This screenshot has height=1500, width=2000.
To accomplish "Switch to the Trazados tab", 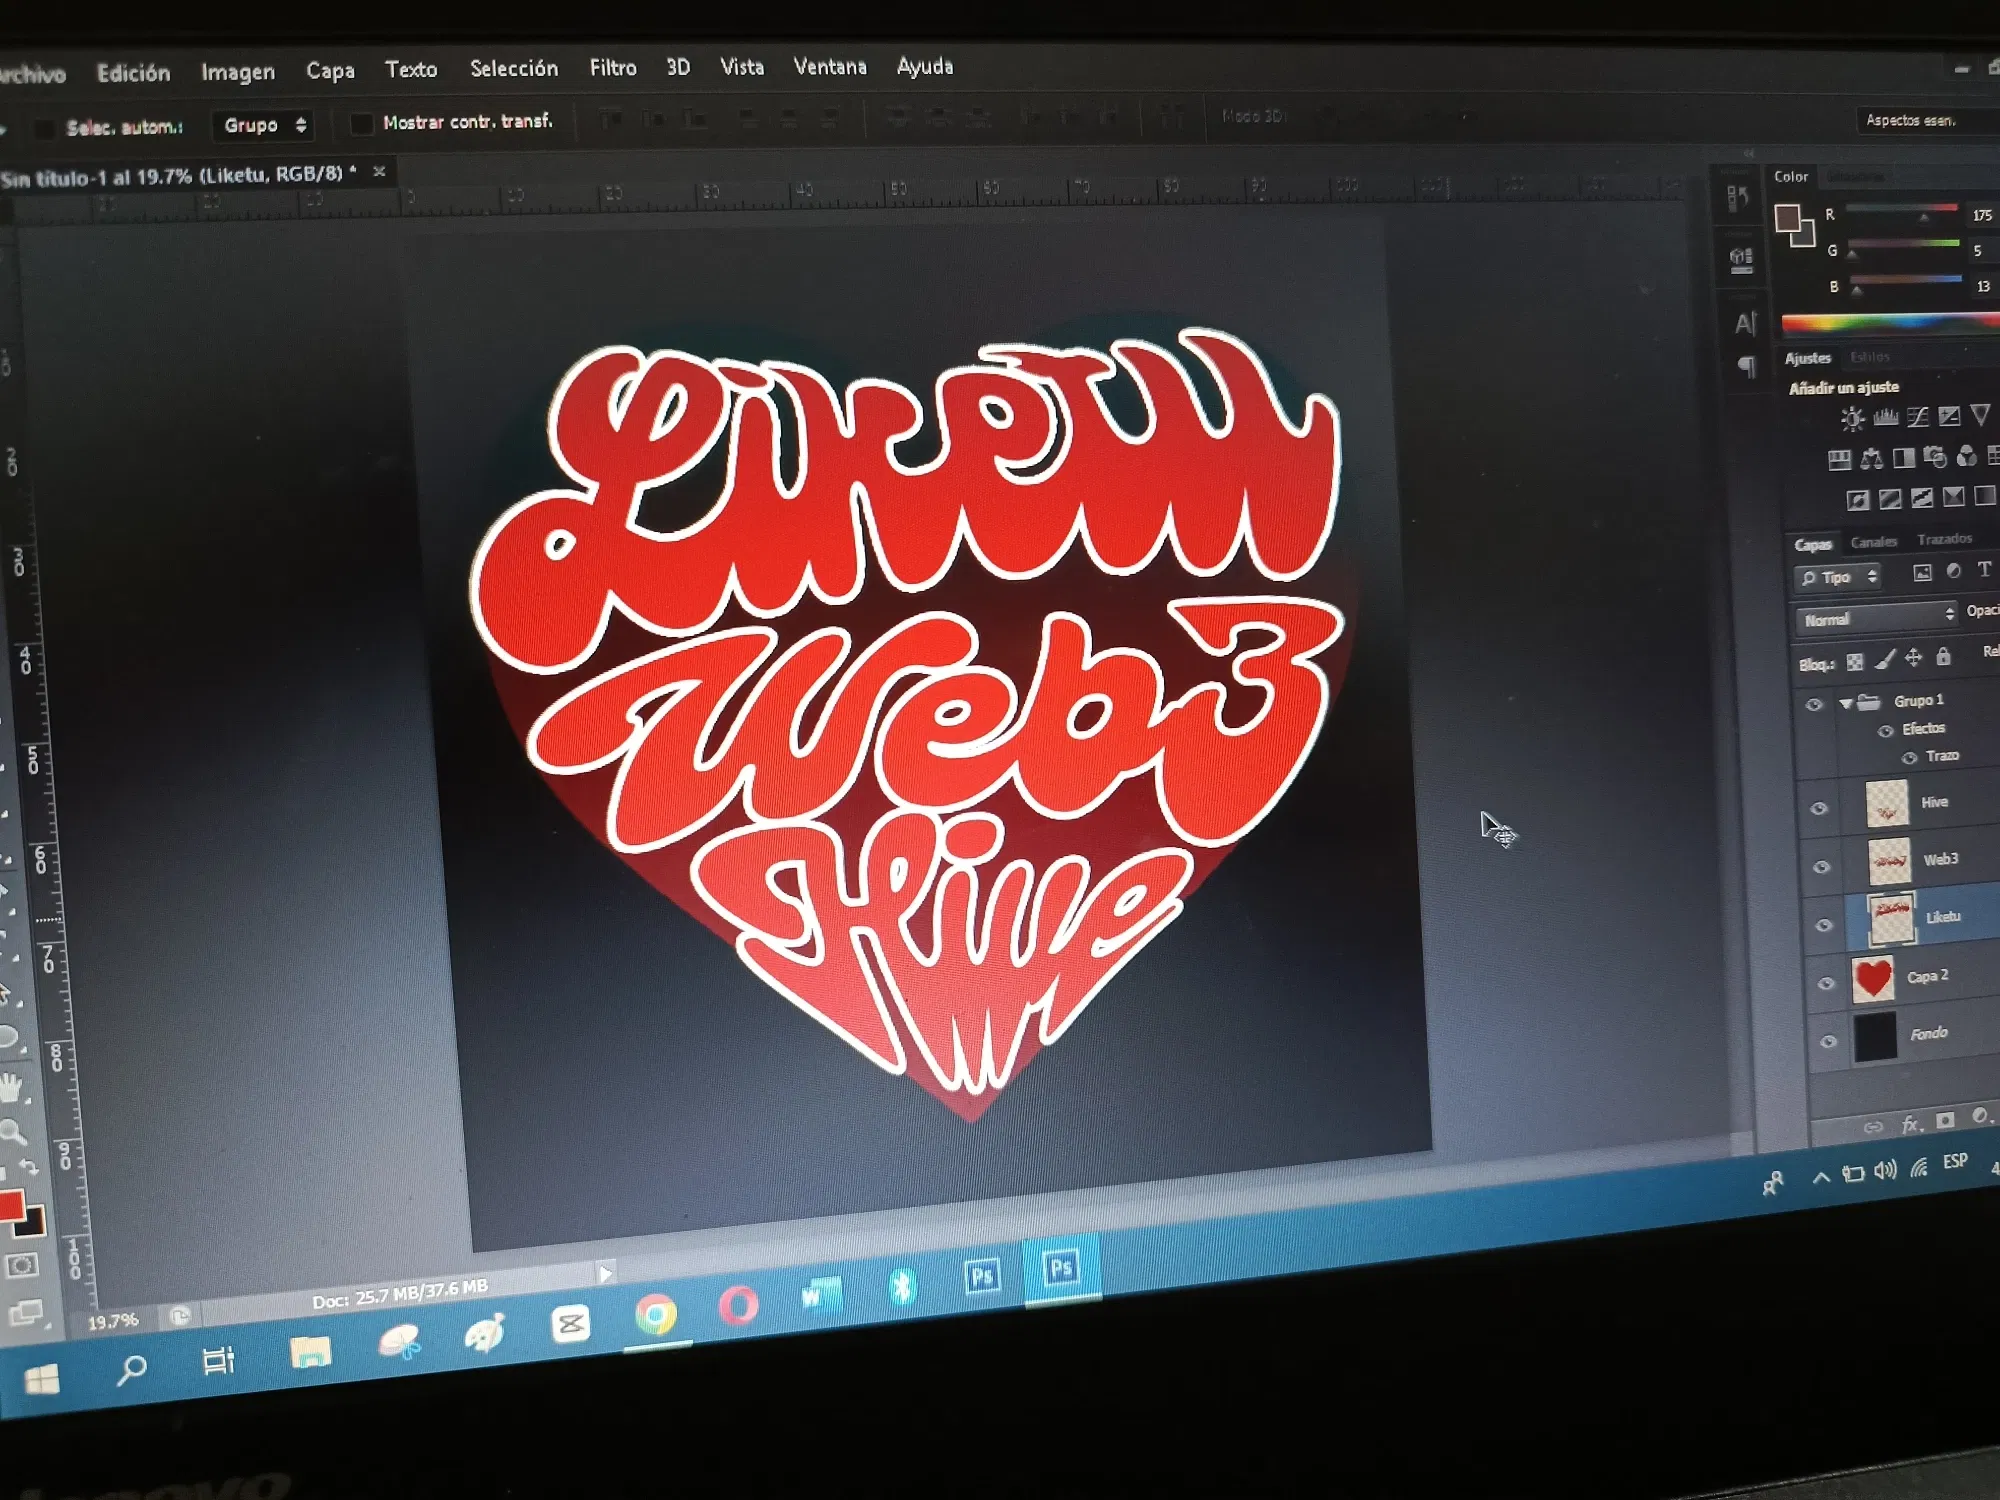I will (1944, 539).
